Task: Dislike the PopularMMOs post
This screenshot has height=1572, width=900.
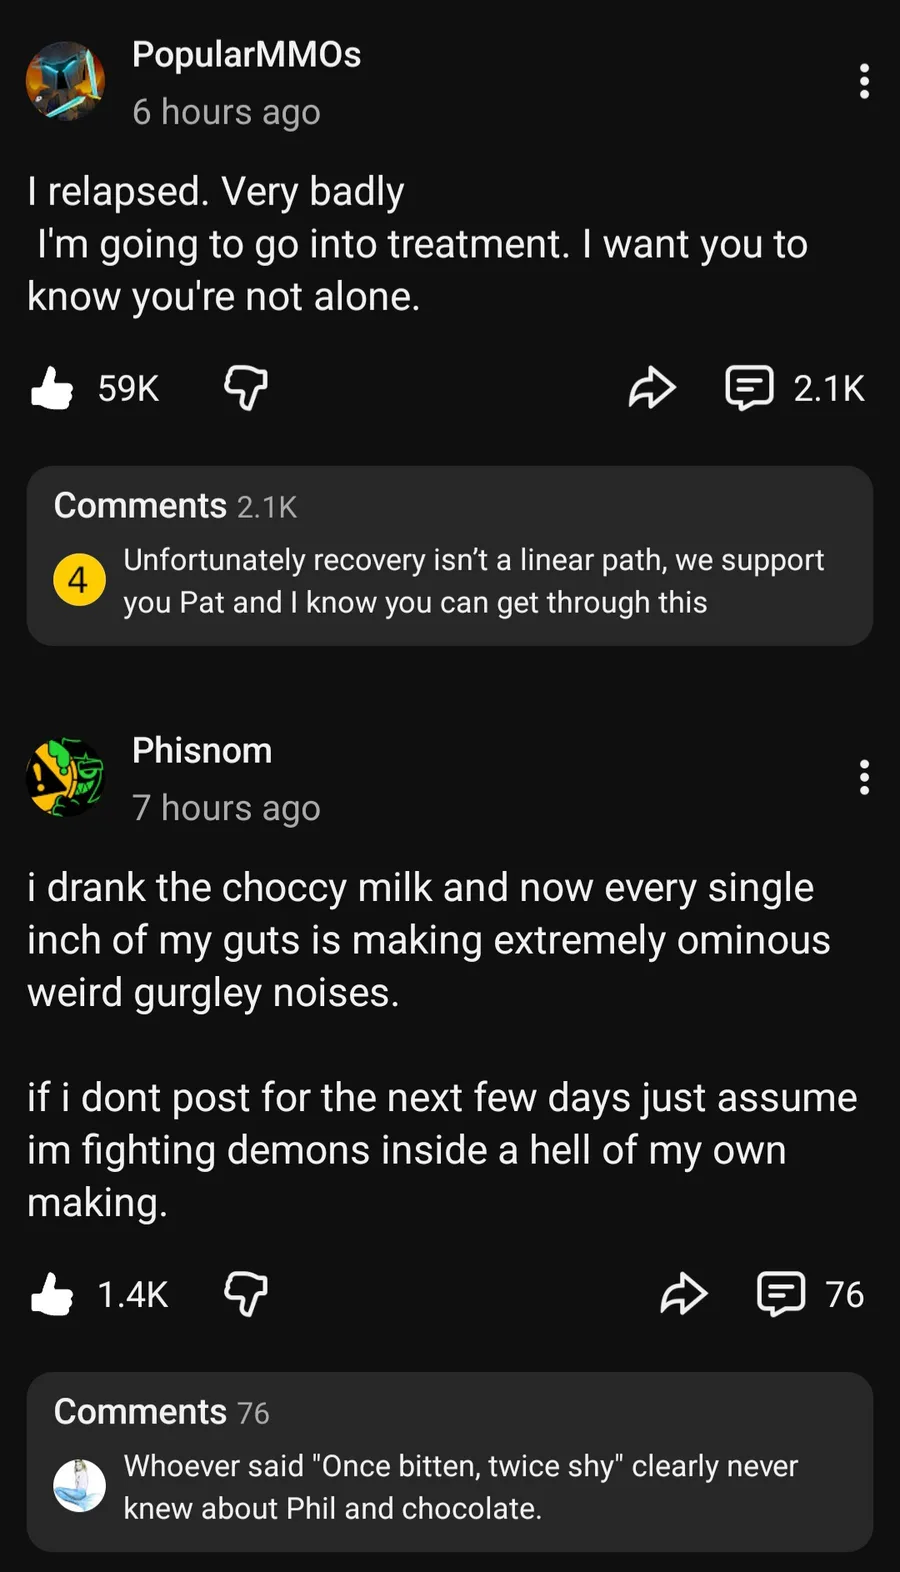Action: click(x=246, y=388)
